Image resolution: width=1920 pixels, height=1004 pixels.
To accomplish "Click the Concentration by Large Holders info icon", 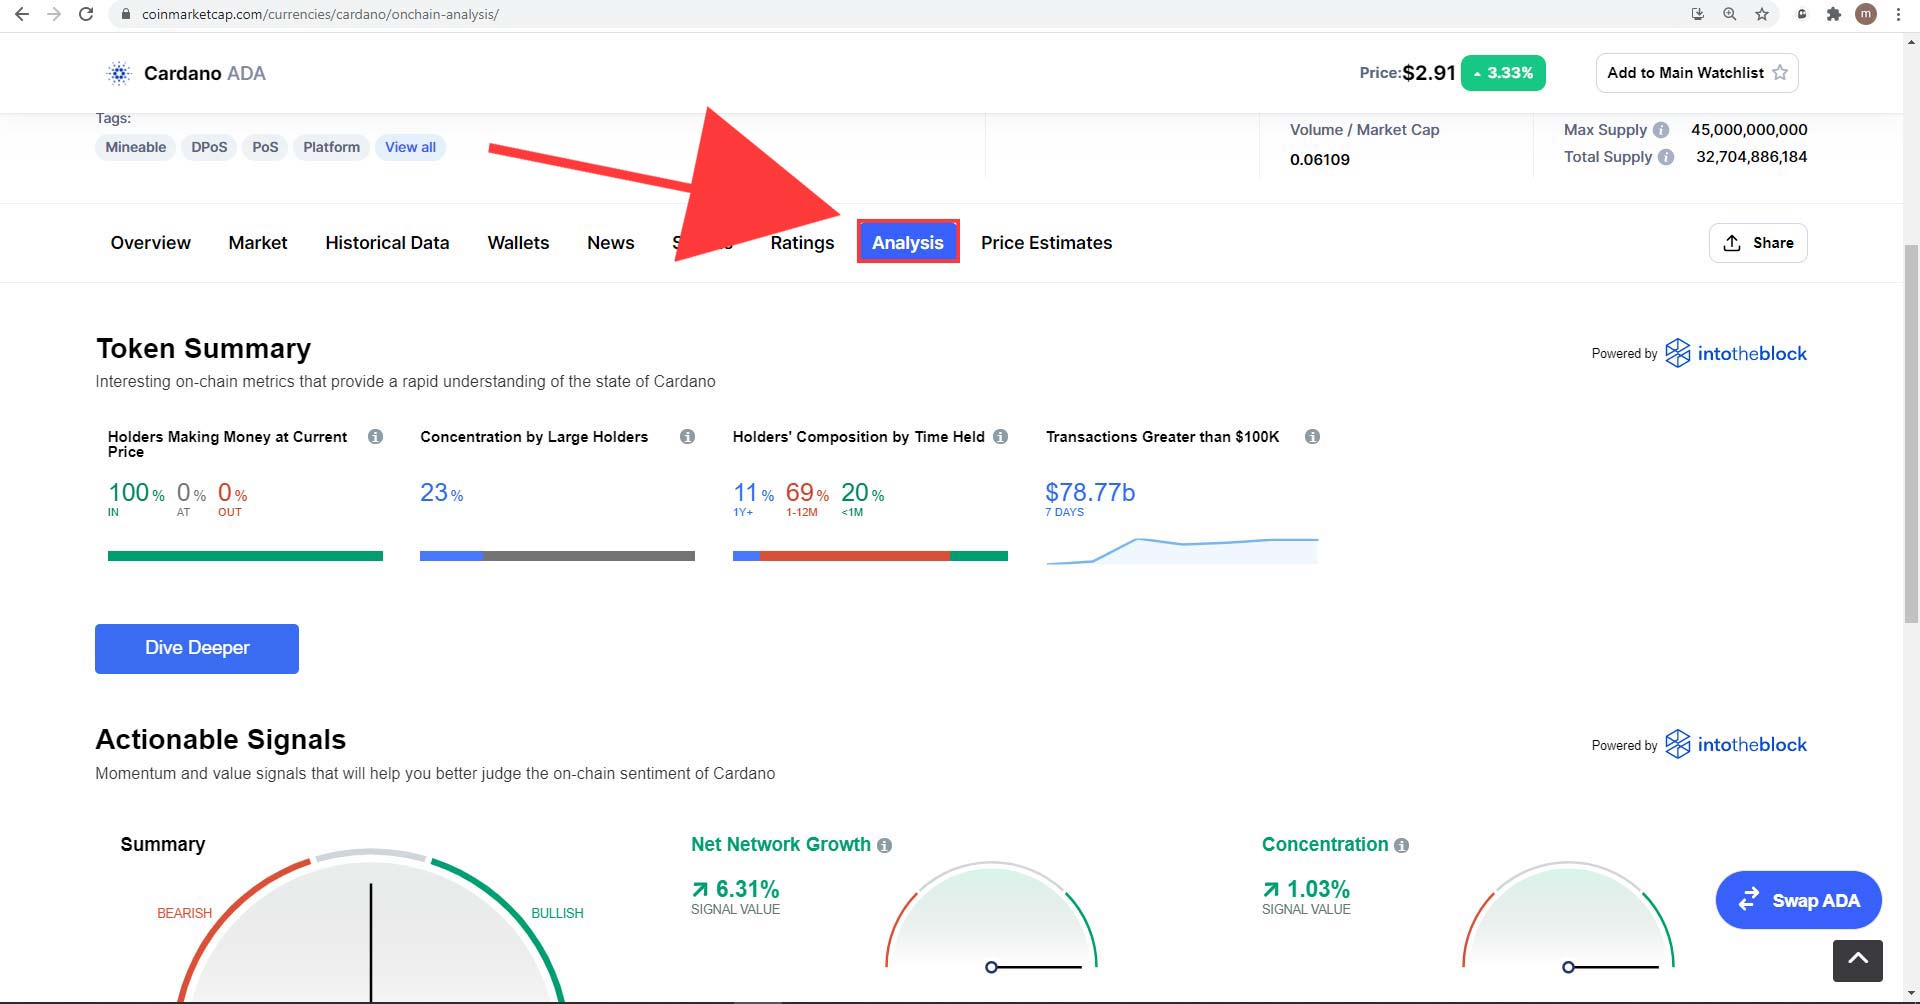I will 687,437.
